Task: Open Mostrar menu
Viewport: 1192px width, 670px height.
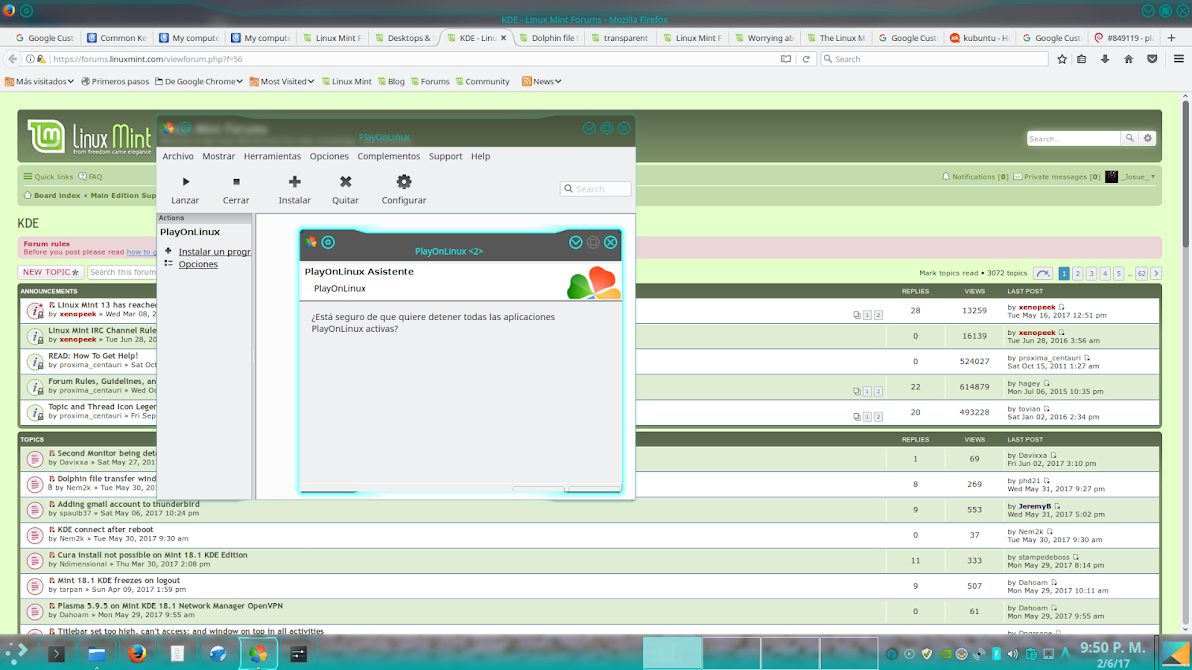Action: pyautogui.click(x=218, y=156)
